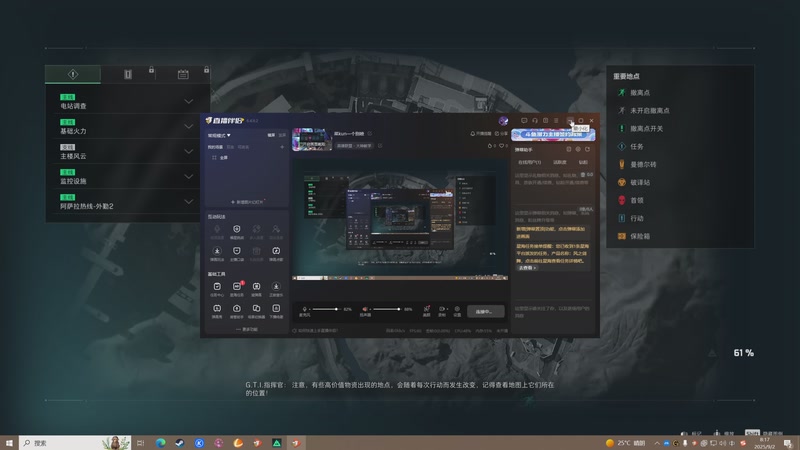800x450 pixels.
Task: Open the main menu hamburger icon
Action: 556,121
